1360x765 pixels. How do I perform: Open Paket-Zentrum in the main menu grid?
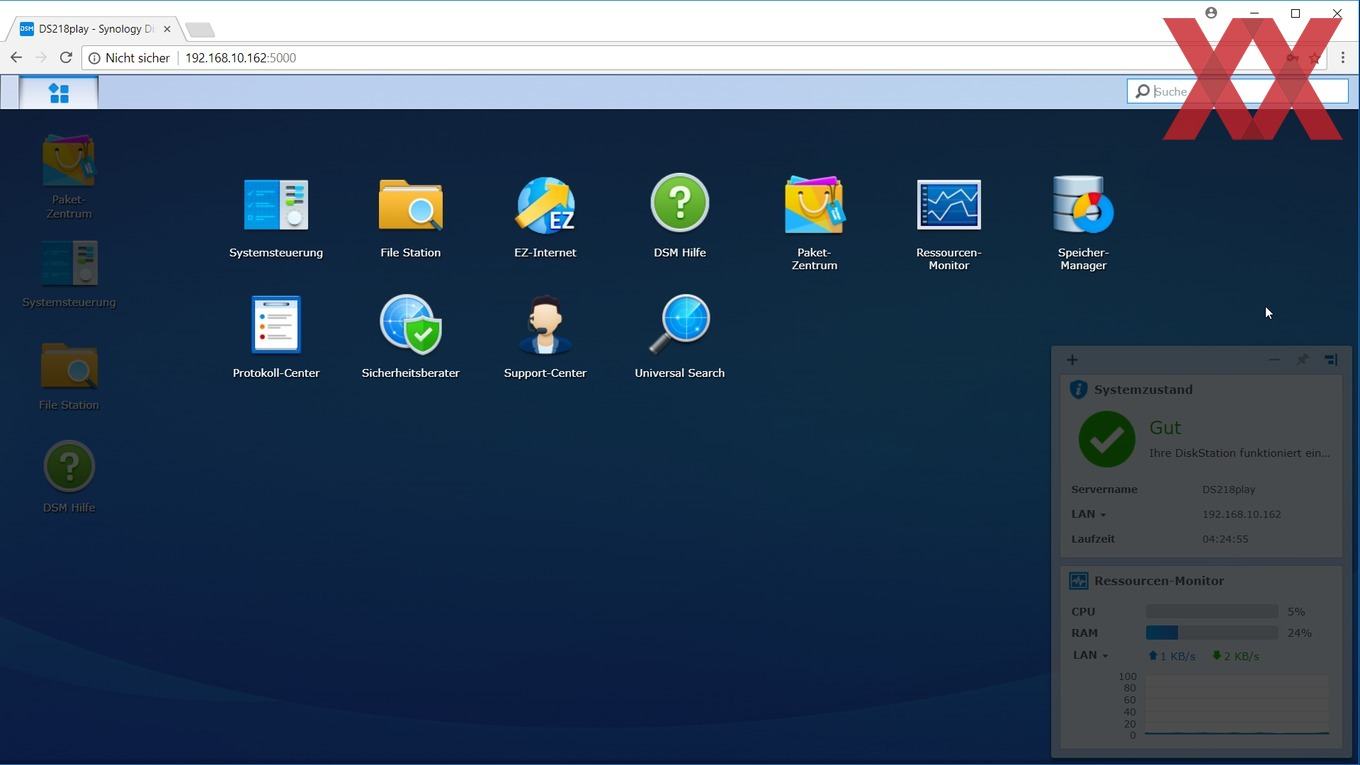[x=814, y=223]
